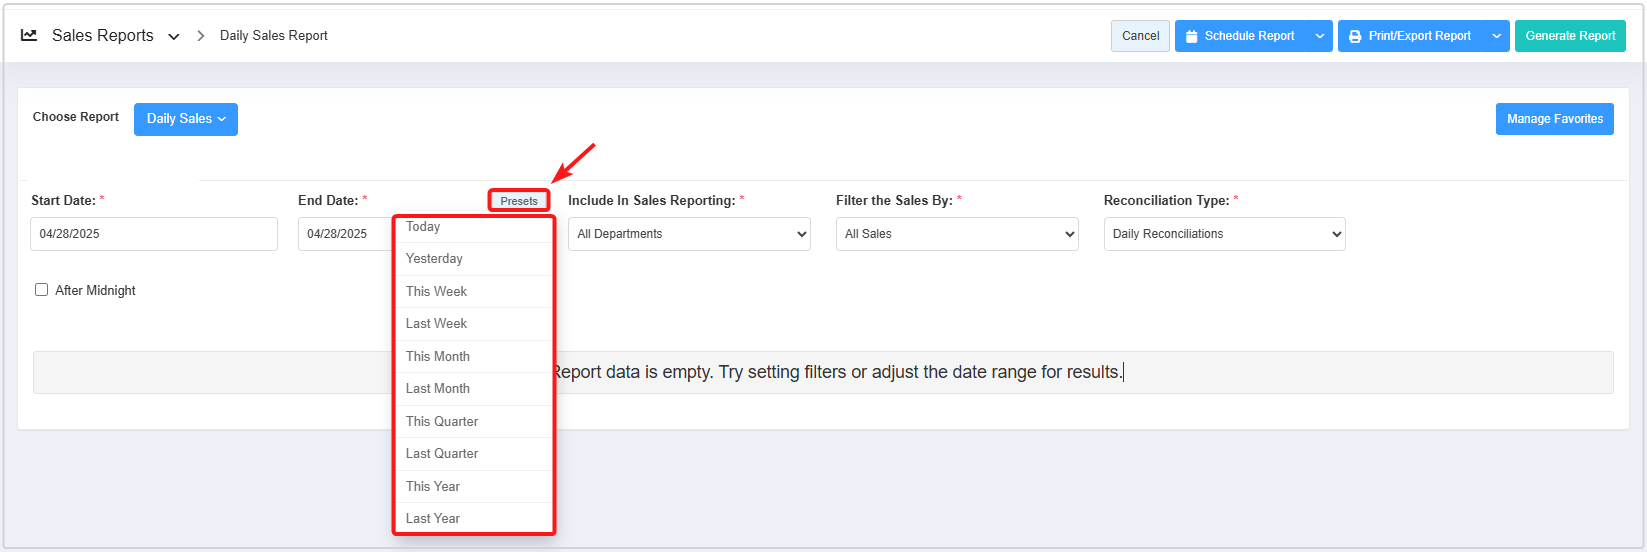Click the Manage Favorites button

1554,119
